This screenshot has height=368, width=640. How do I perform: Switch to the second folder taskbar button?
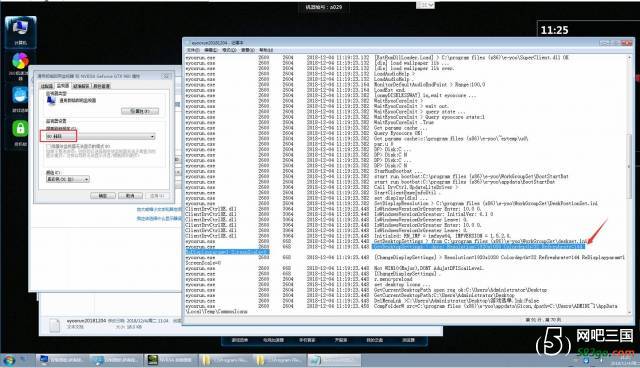(279, 360)
